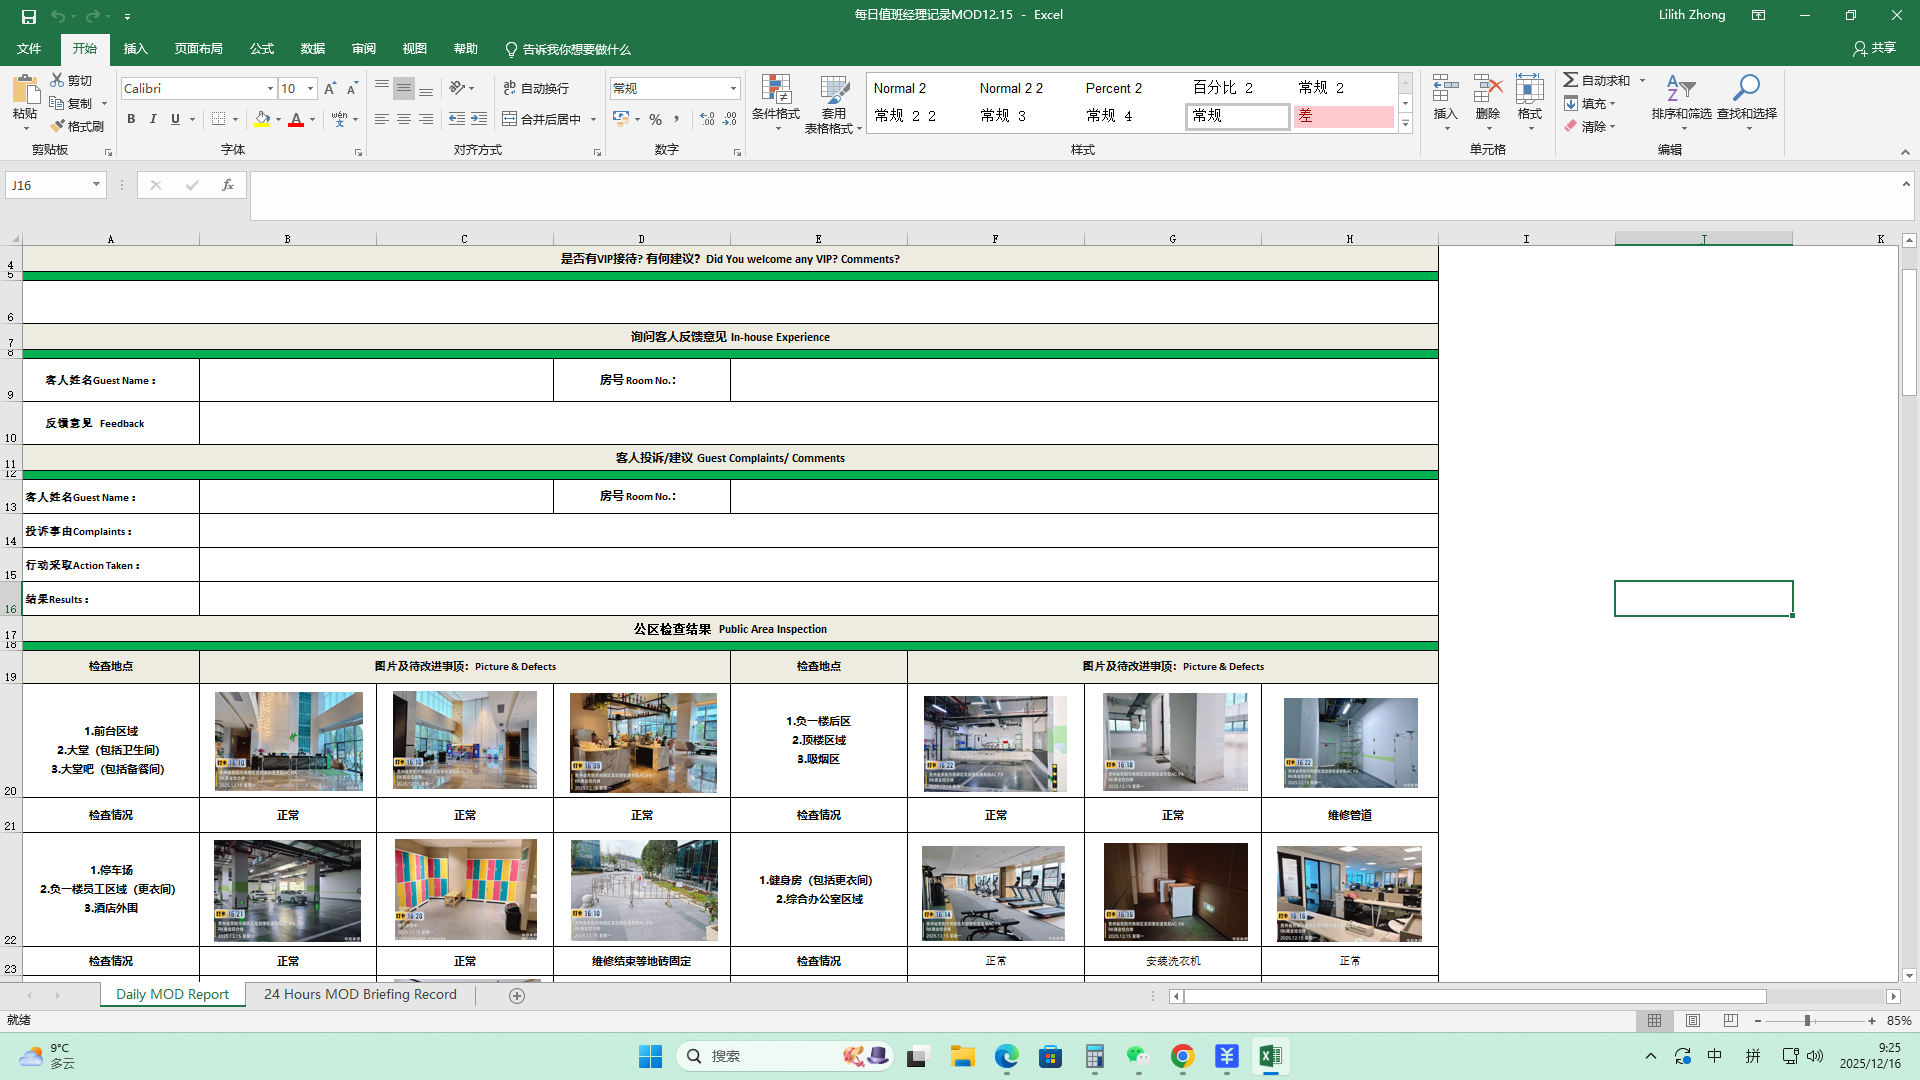
Task: Open the font name dropdown
Action: click(270, 89)
